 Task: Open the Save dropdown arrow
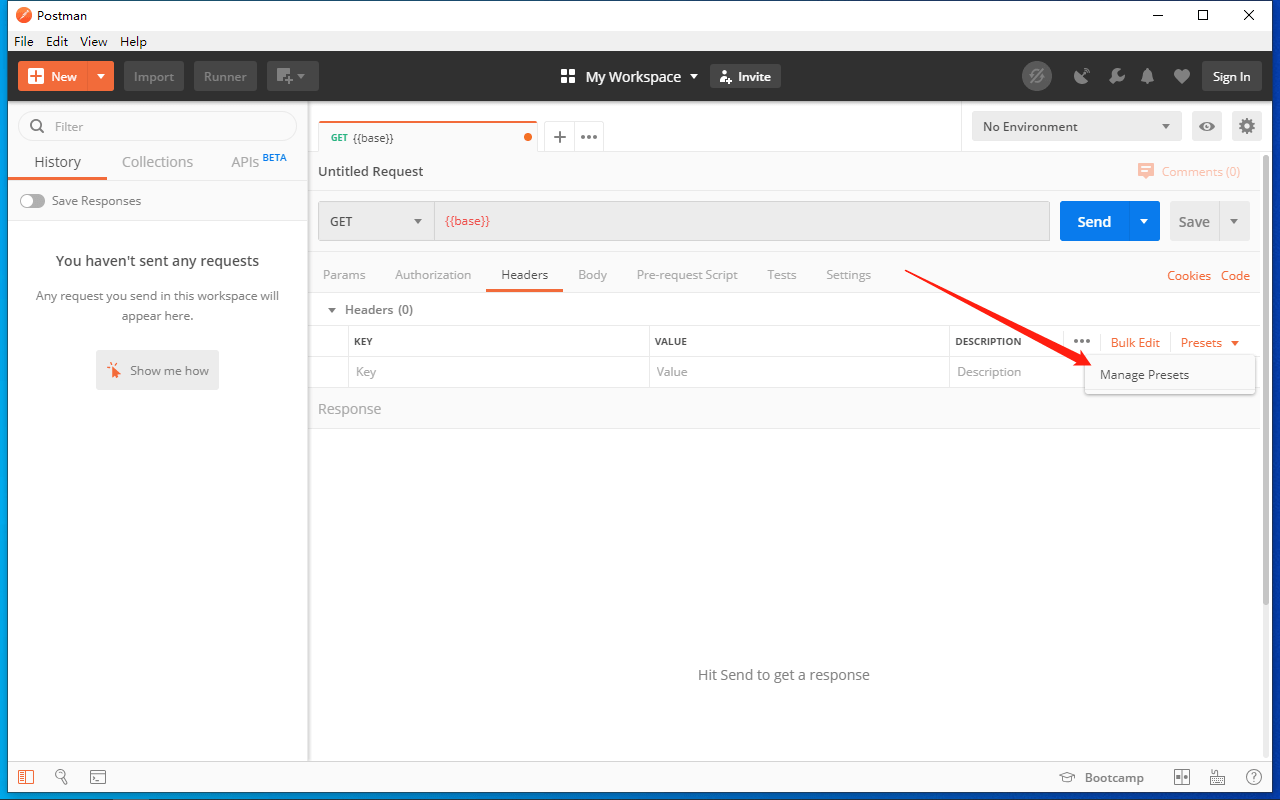pos(1234,221)
